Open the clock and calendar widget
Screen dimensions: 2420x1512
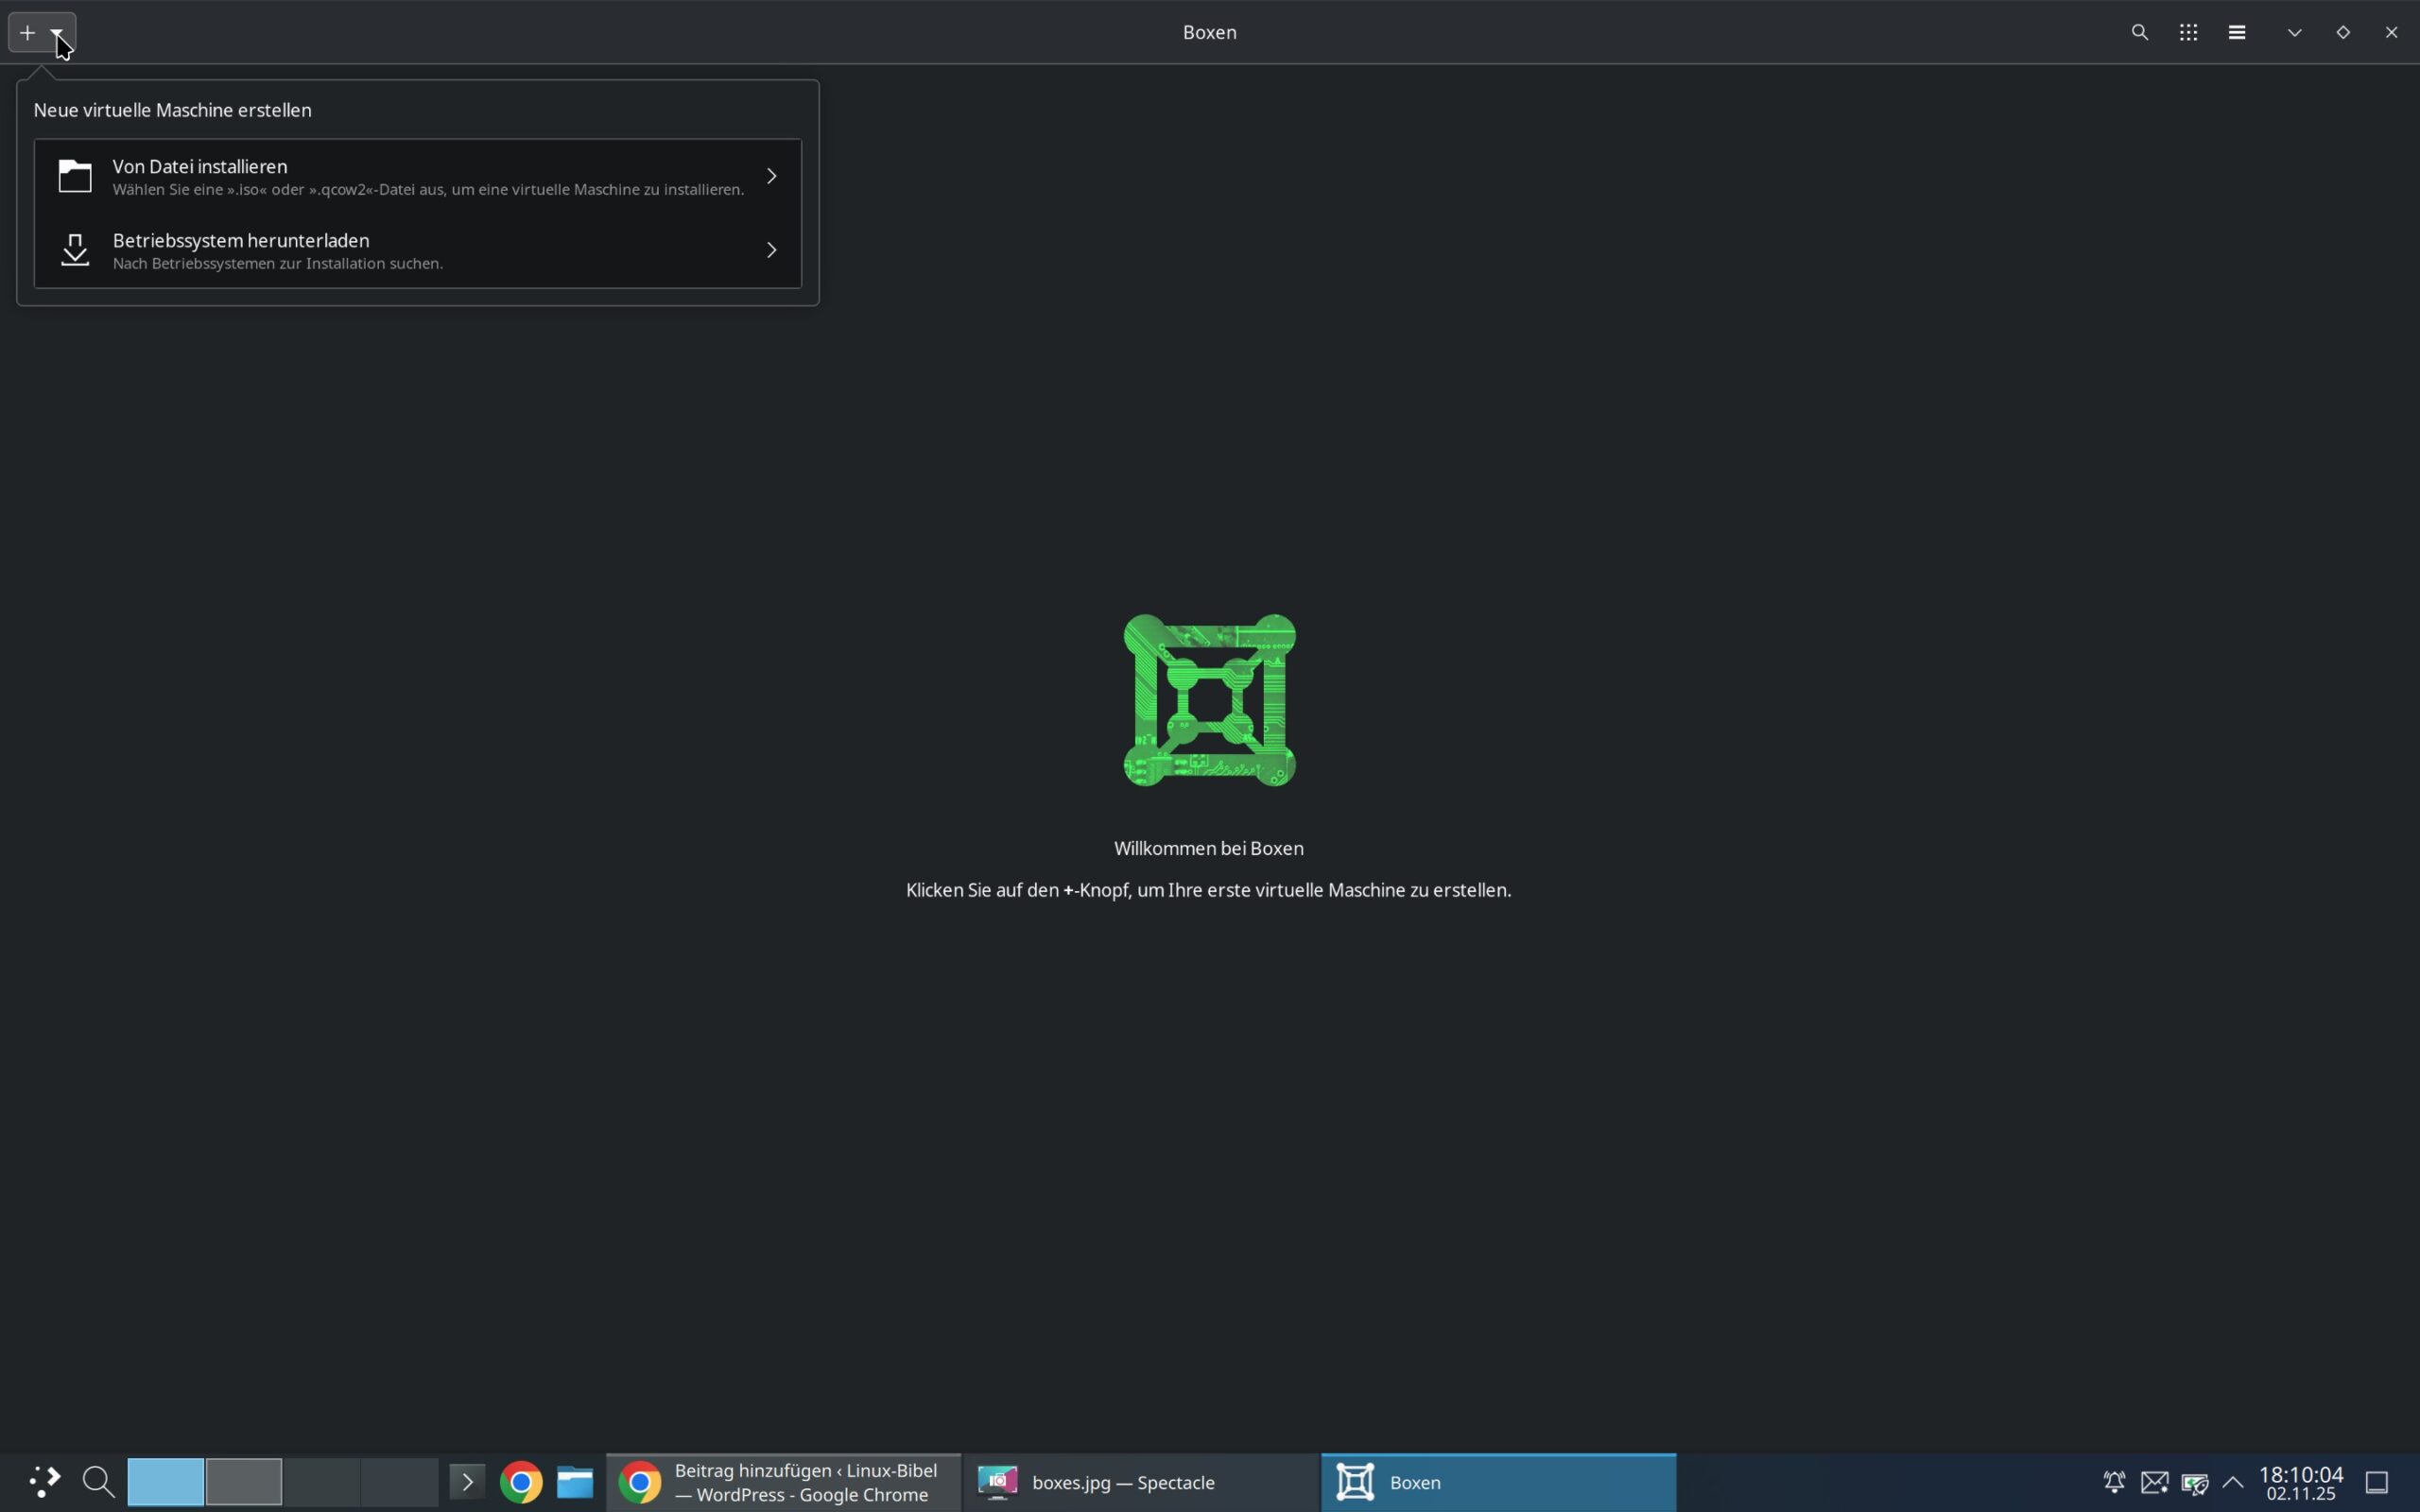coord(2301,1482)
